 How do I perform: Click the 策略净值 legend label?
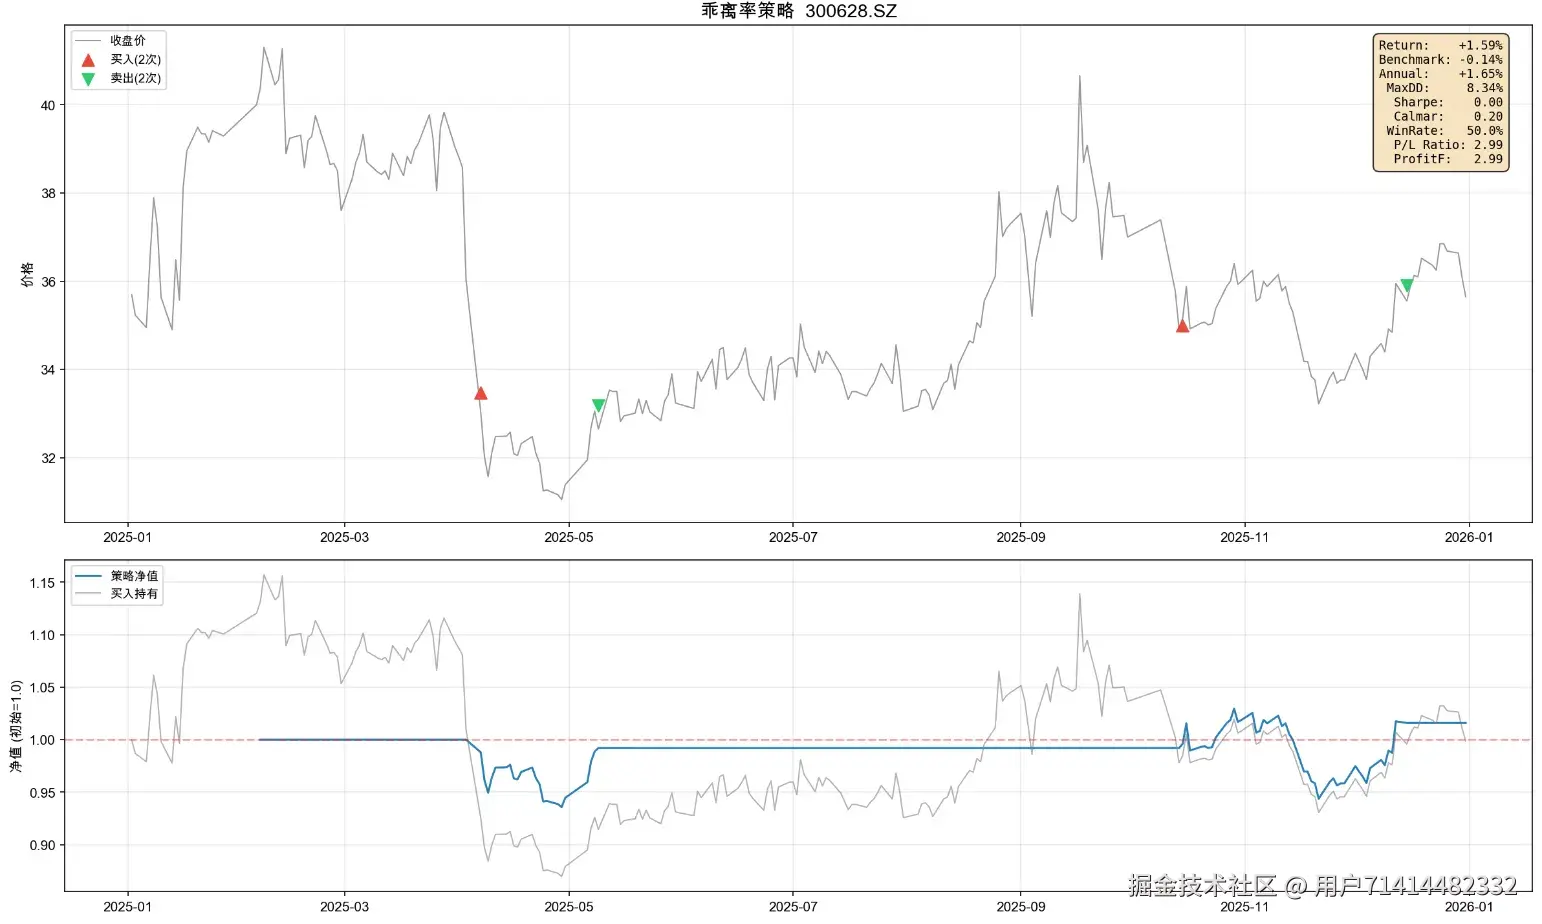point(134,576)
